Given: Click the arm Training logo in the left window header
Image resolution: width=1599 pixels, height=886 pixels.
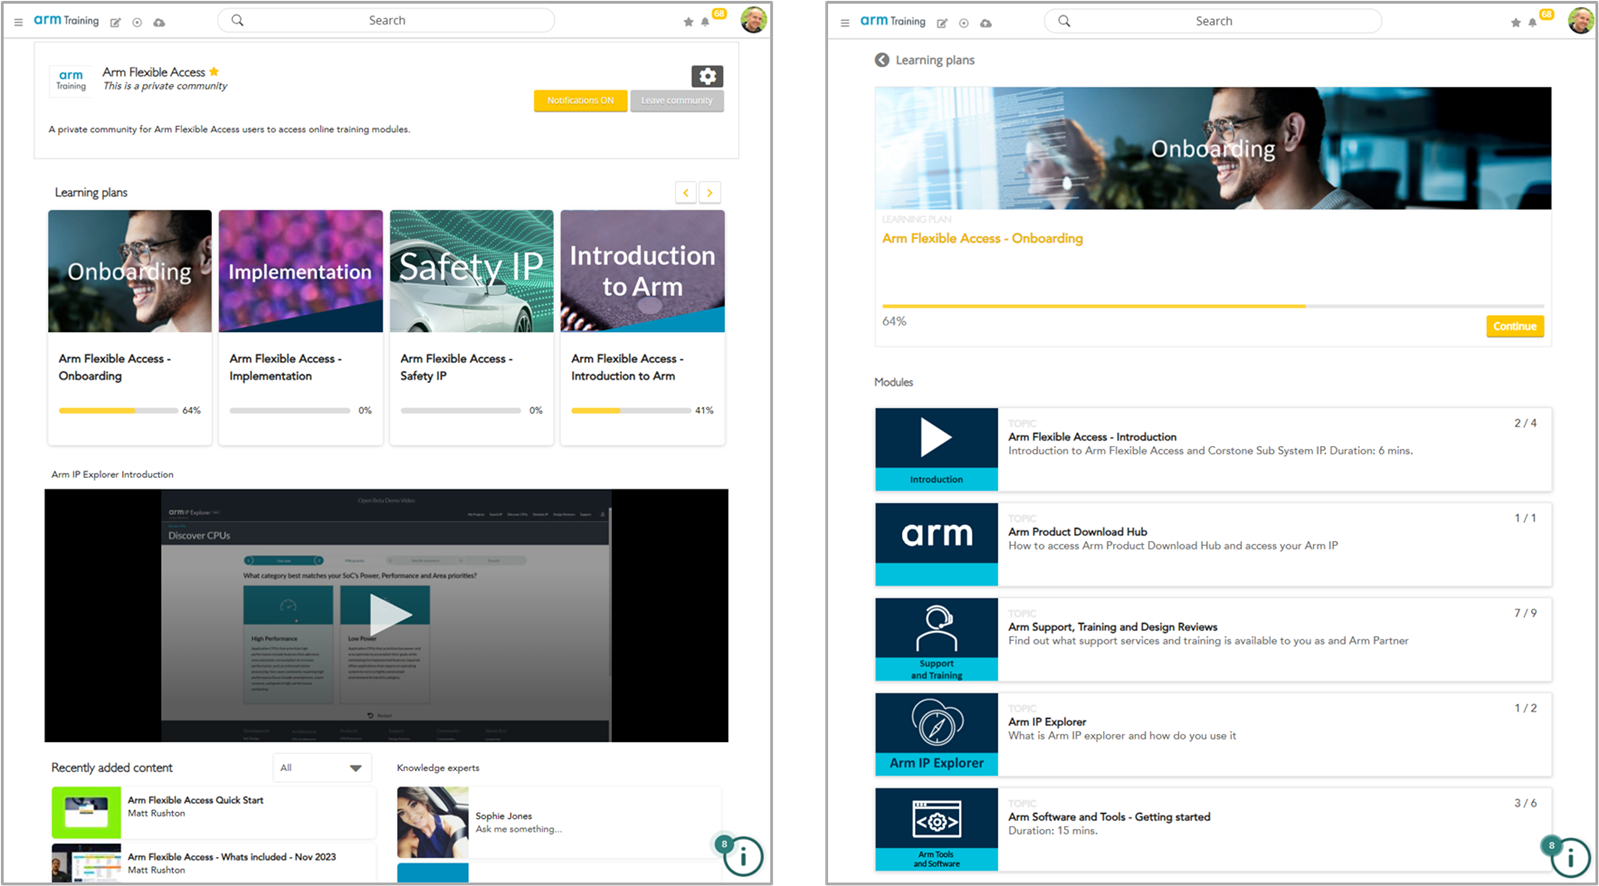Looking at the screenshot, I should [x=66, y=20].
